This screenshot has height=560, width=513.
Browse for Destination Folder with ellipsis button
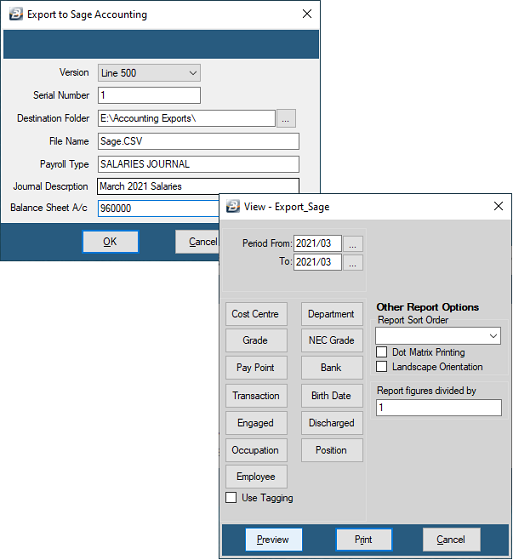tap(286, 119)
